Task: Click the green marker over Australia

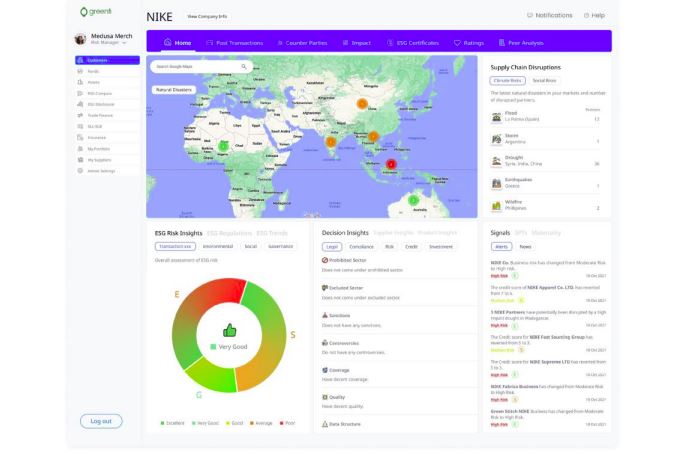Action: 414,200
